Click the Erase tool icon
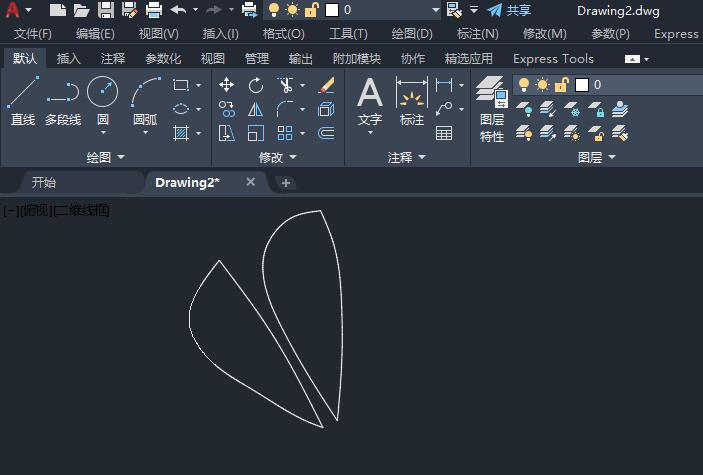Image resolution: width=703 pixels, height=475 pixels. coord(326,85)
